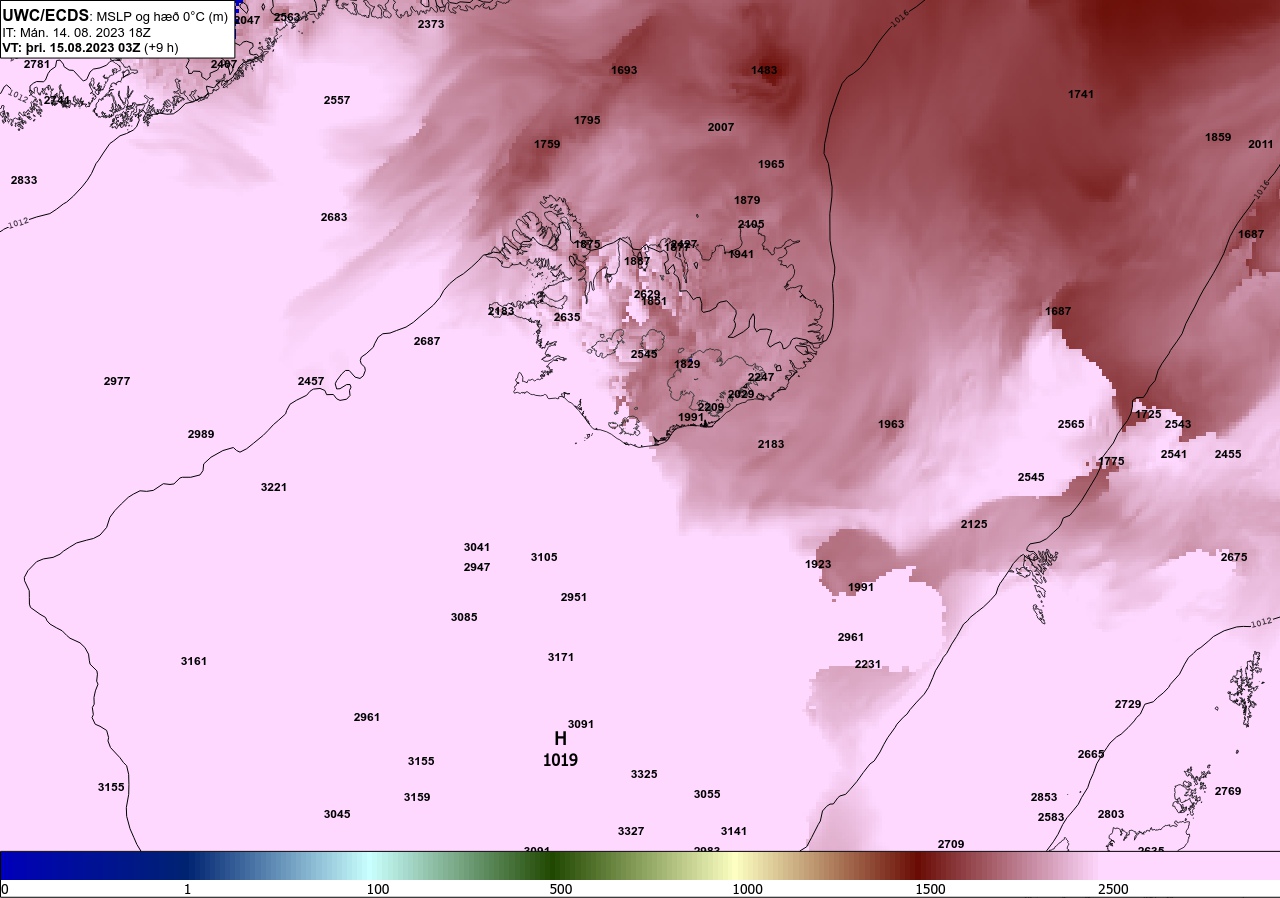Click the 2683 height value

coord(334,217)
